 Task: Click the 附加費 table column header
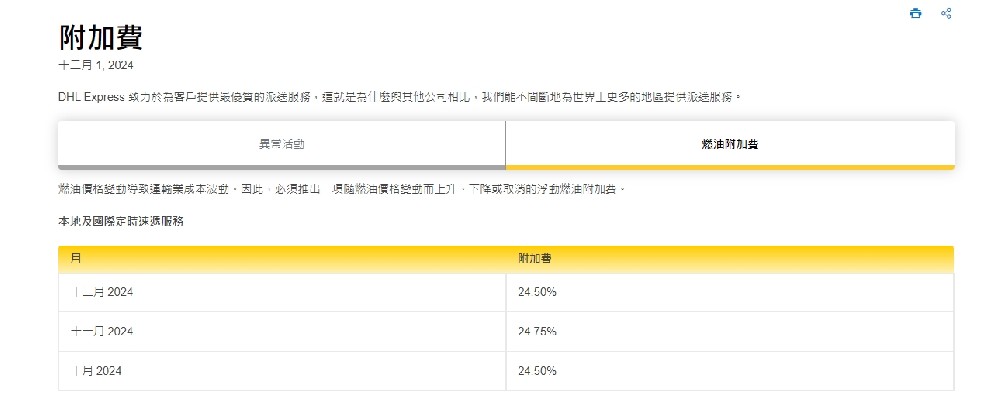pos(534,258)
